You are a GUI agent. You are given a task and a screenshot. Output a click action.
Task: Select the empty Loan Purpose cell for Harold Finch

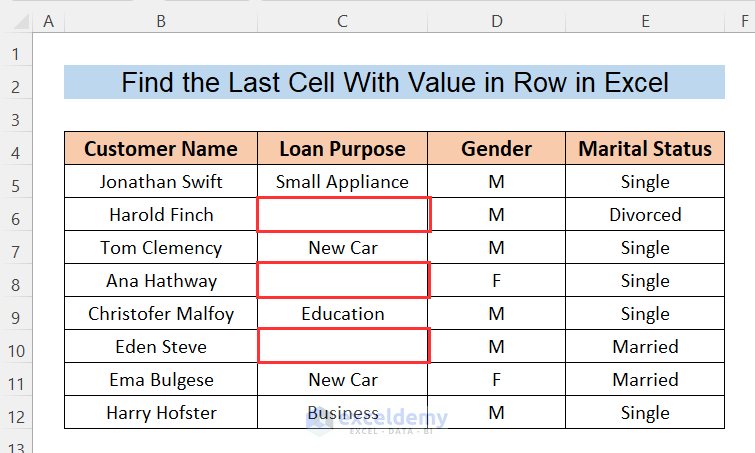343,215
